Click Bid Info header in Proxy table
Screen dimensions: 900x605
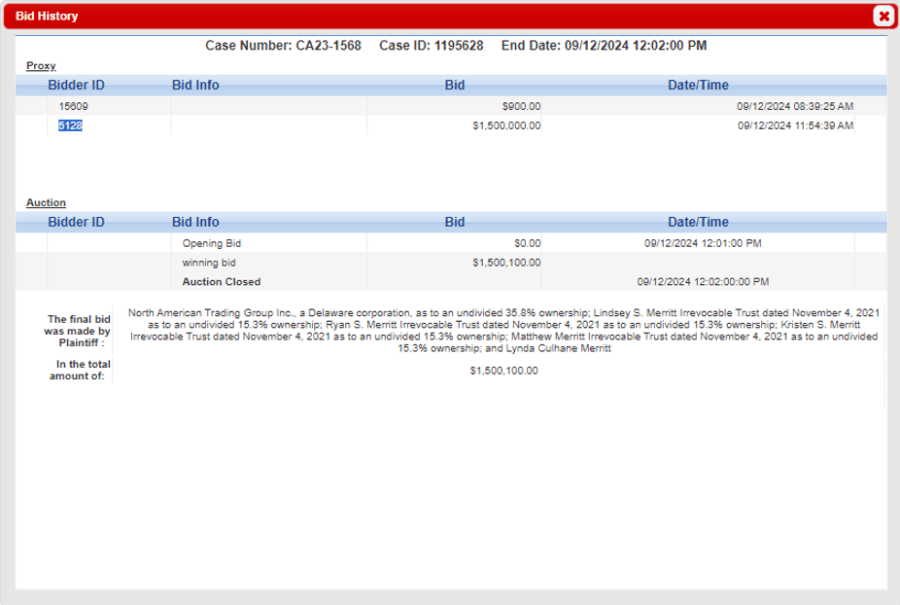coord(195,85)
